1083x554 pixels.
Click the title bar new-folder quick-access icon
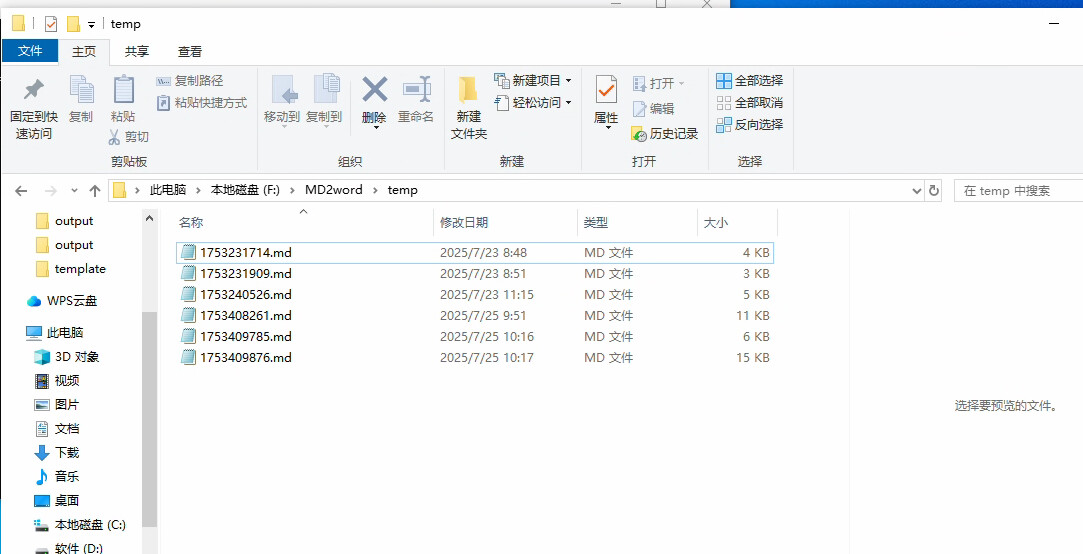coord(73,24)
